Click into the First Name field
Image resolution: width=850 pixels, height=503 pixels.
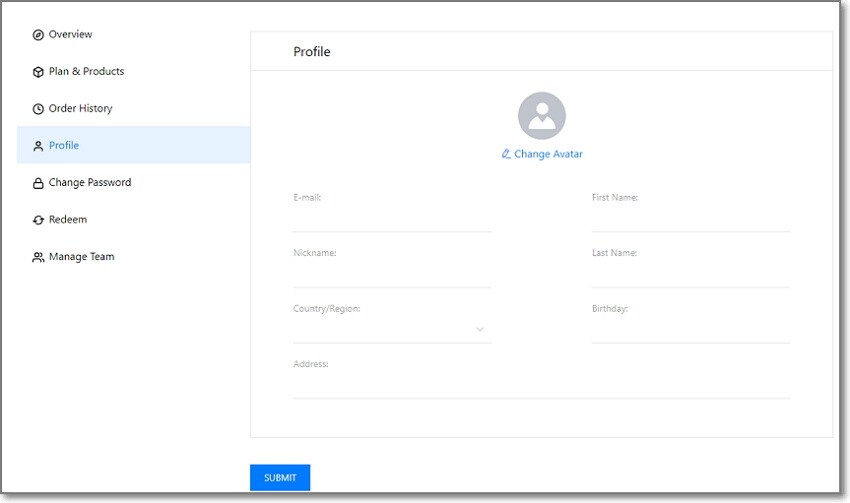(x=690, y=219)
